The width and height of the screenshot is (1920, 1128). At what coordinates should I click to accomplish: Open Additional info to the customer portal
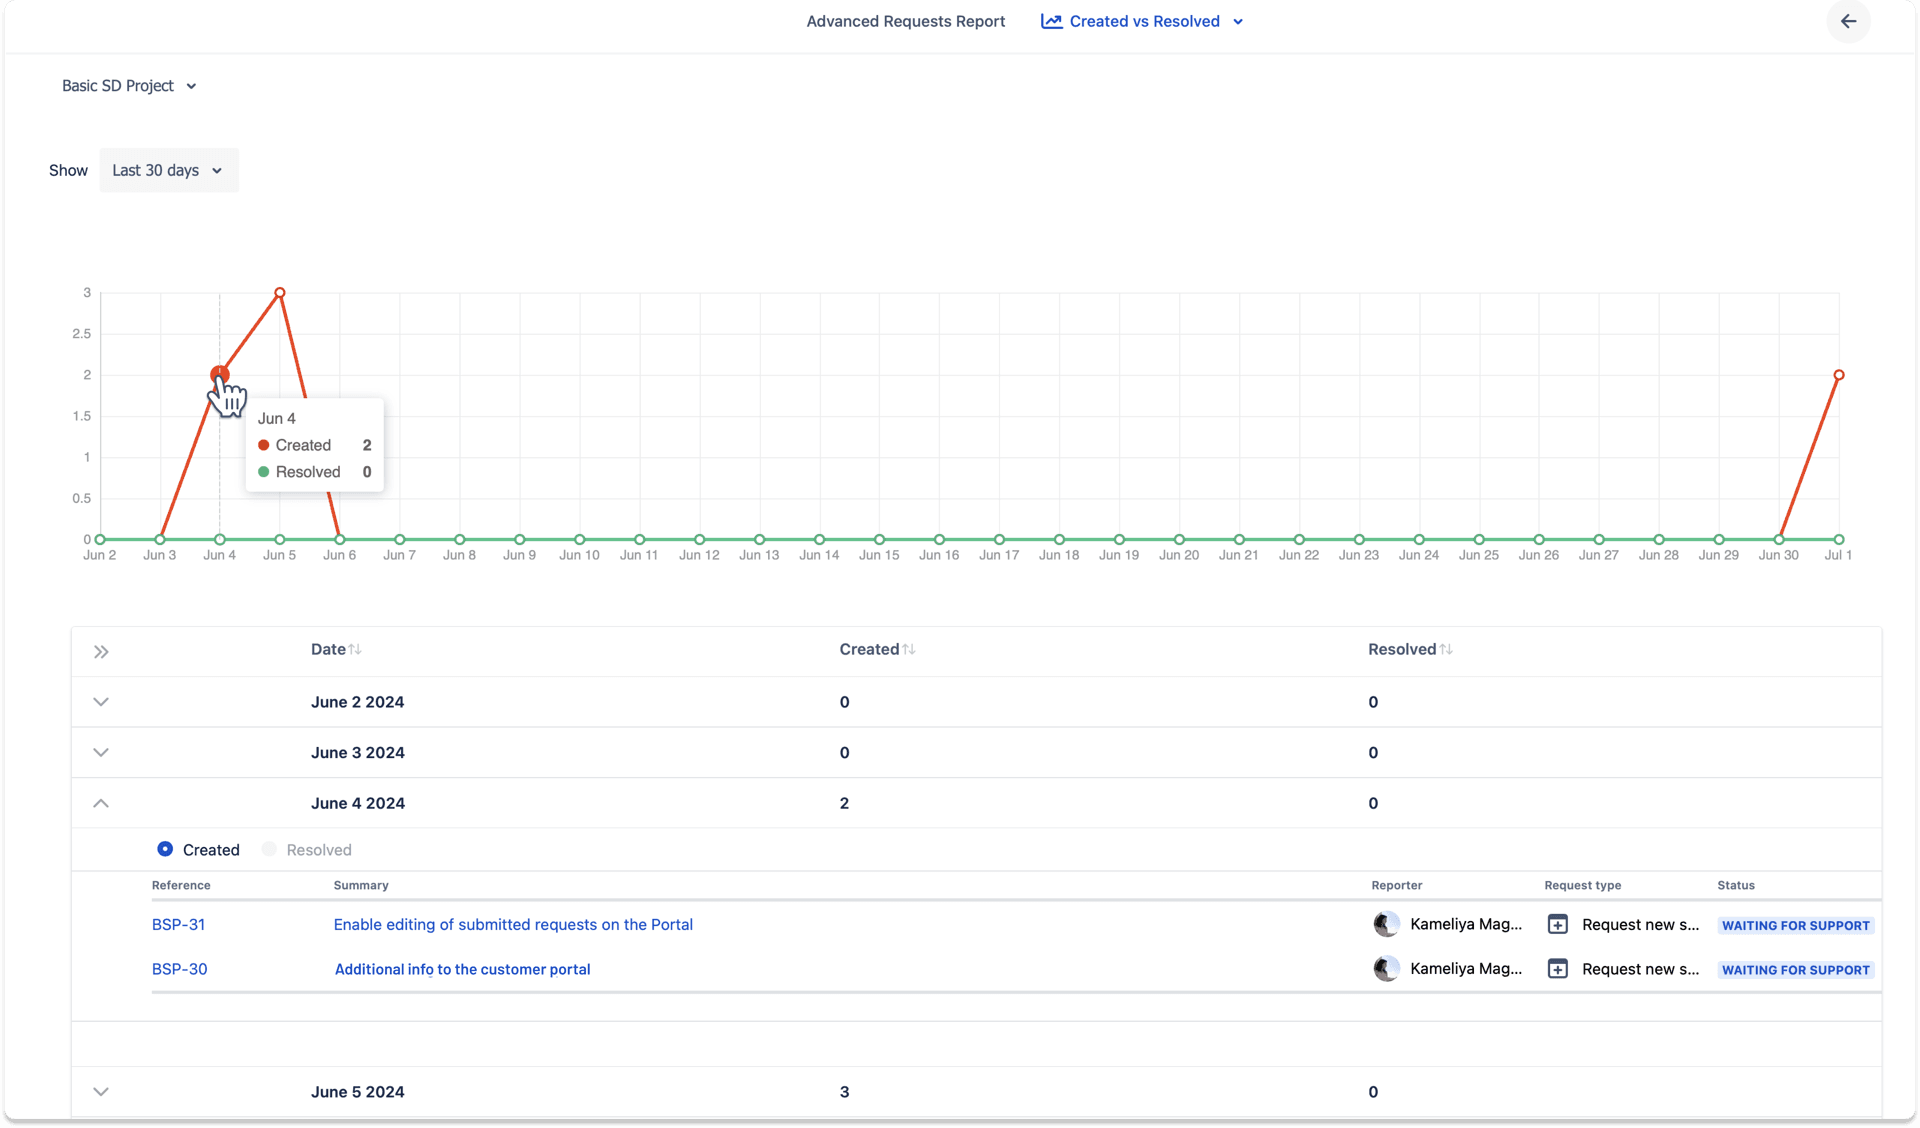(x=462, y=968)
